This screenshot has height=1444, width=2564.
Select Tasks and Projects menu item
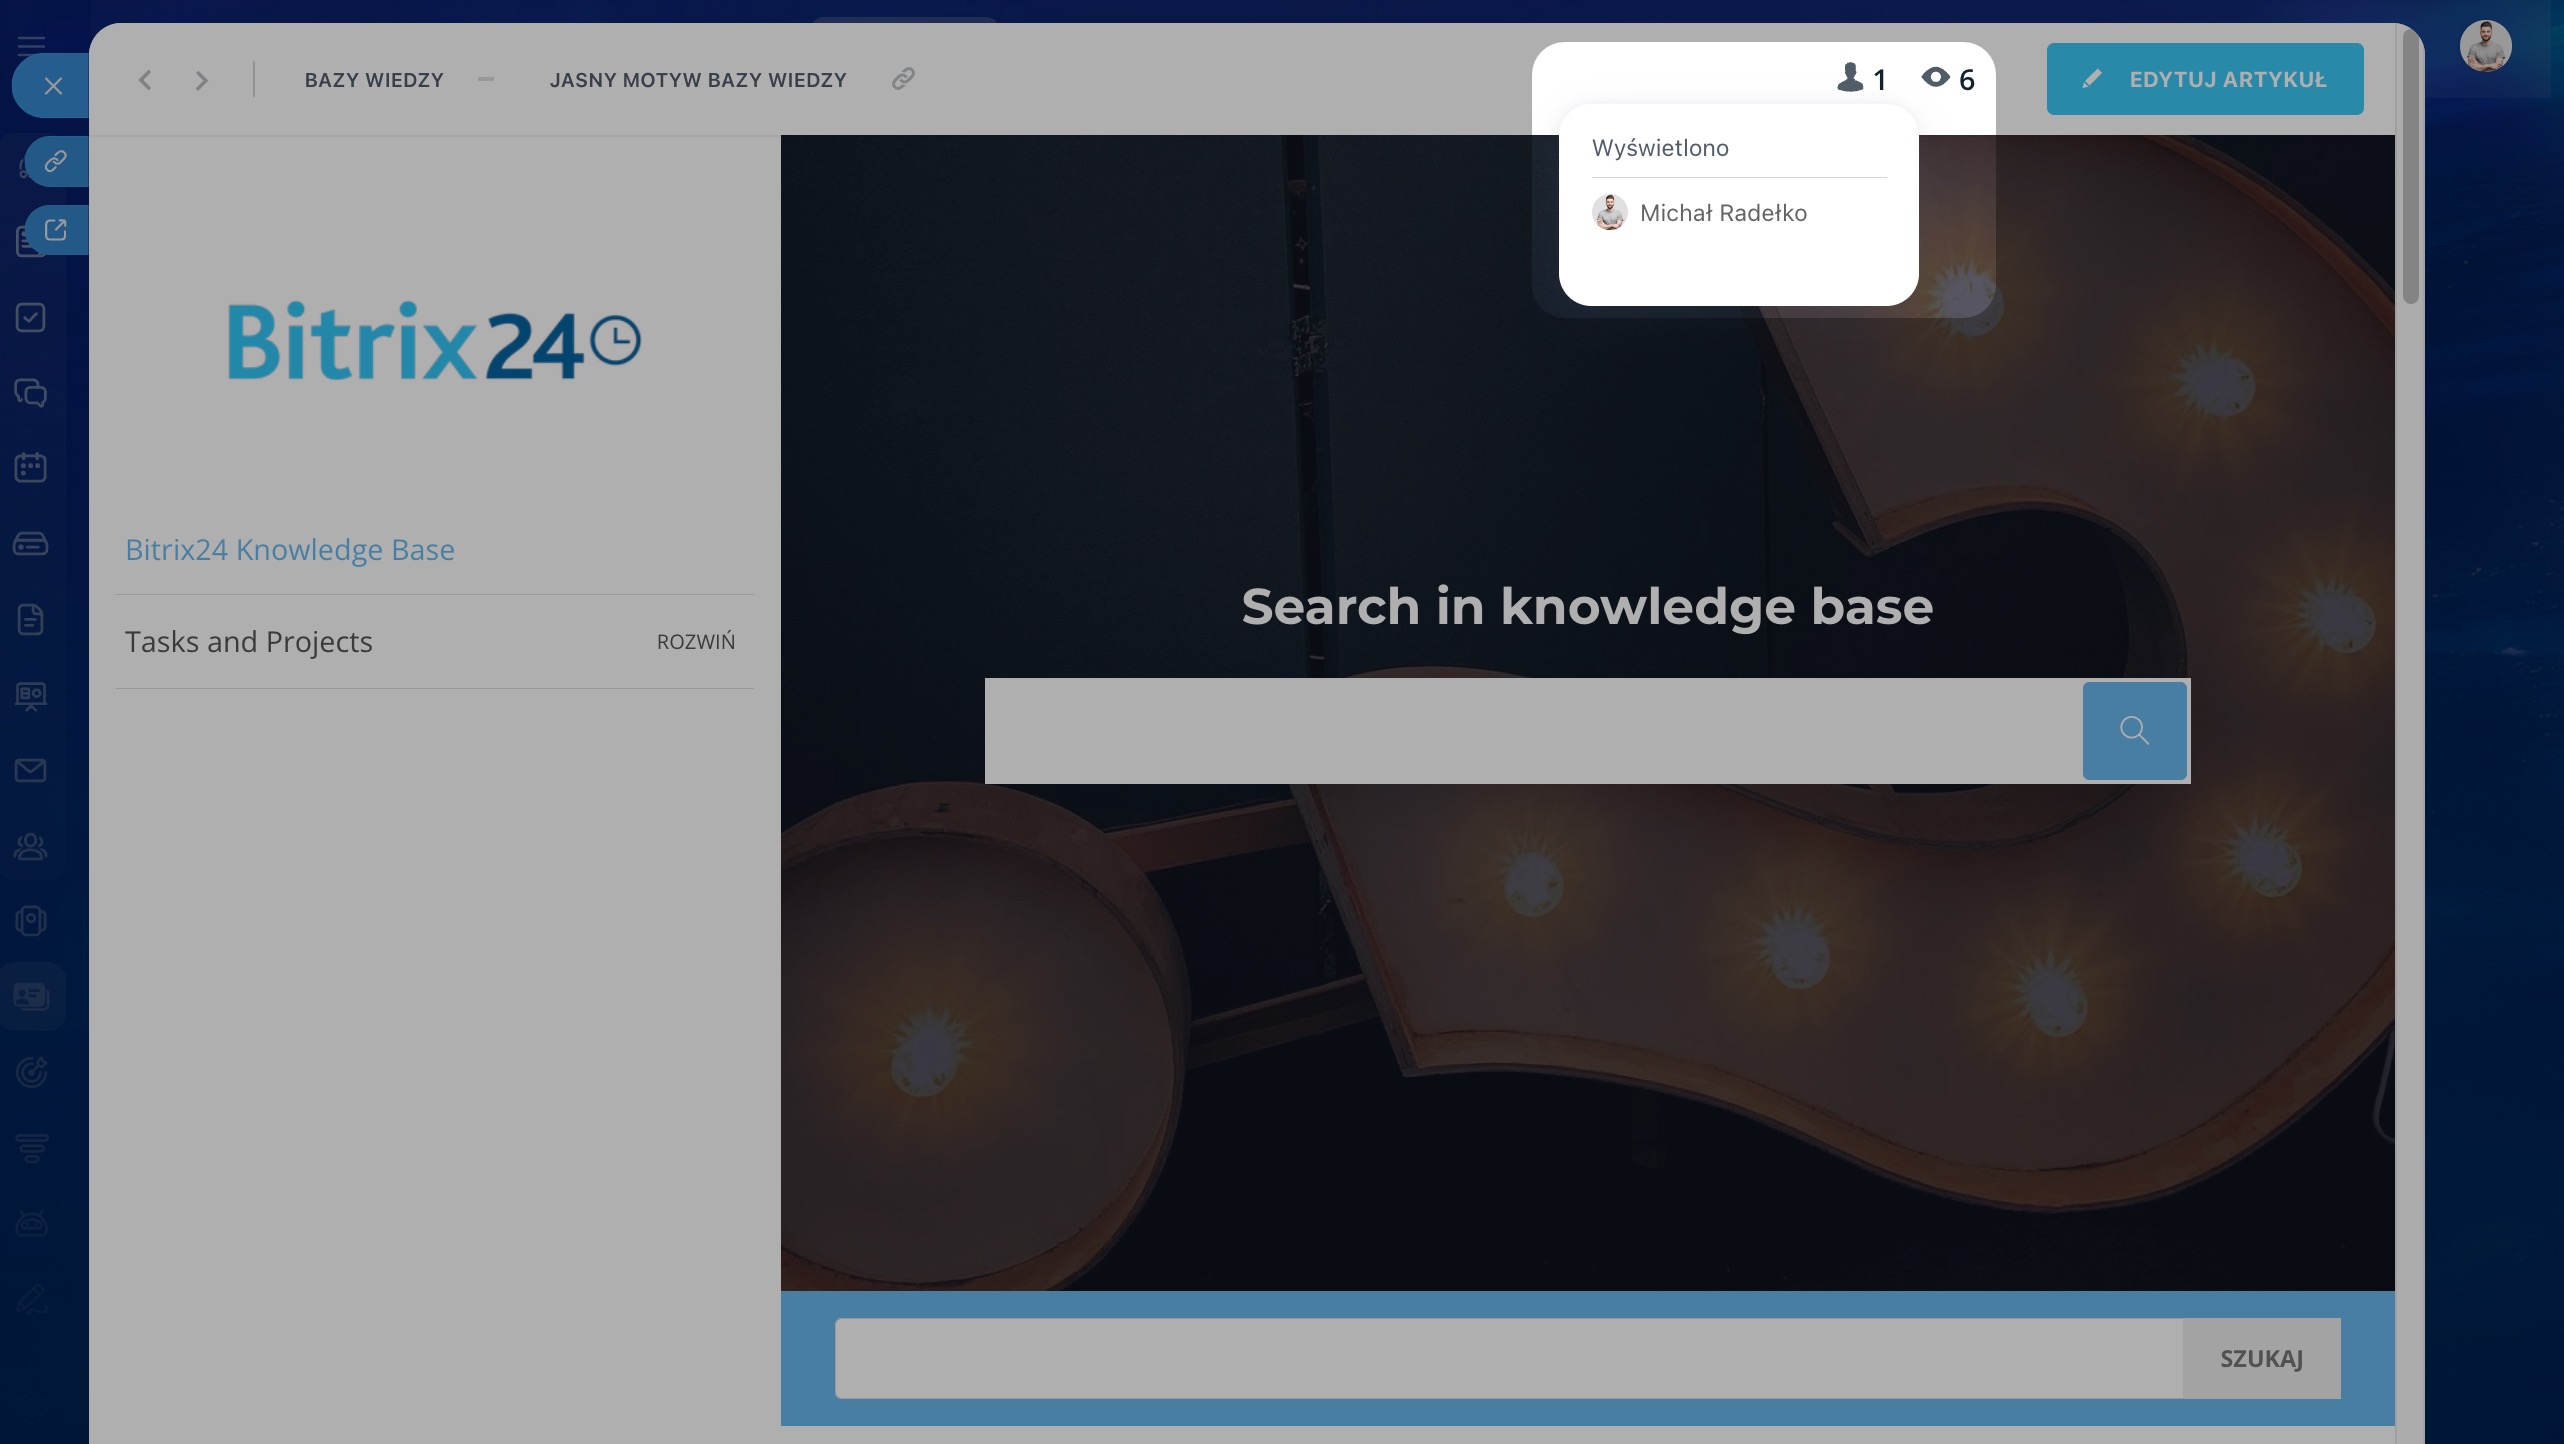[248, 642]
